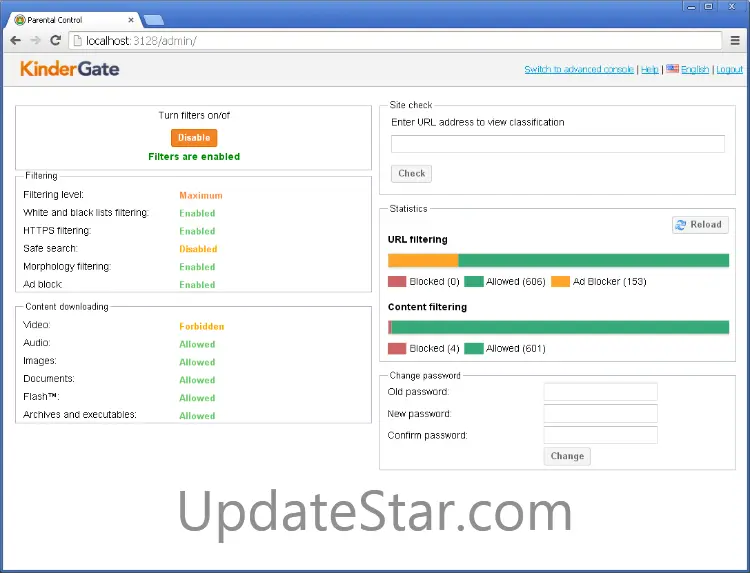The image size is (750, 573).
Task: Click the orange Ad Blocker (153) legend swatch
Action: coord(561,282)
